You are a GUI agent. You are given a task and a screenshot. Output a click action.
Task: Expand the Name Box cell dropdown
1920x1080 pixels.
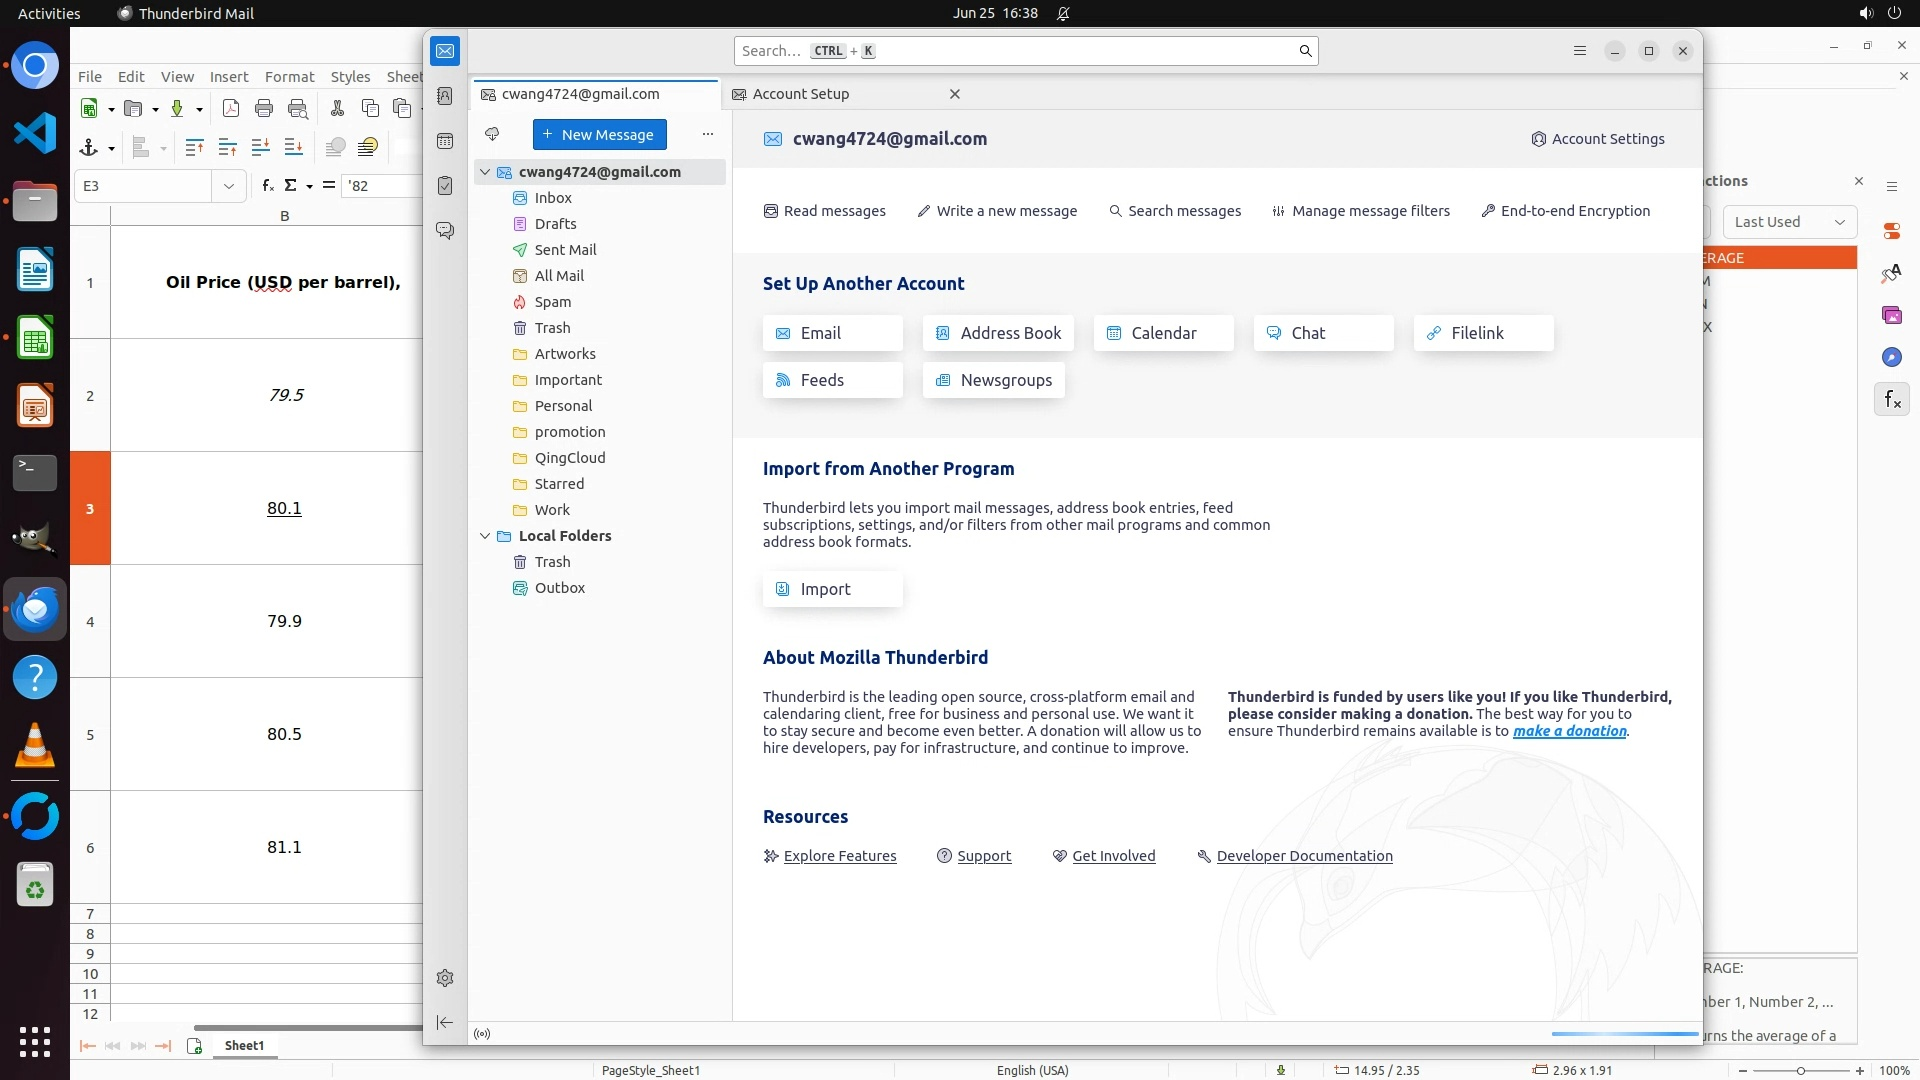pos(229,186)
